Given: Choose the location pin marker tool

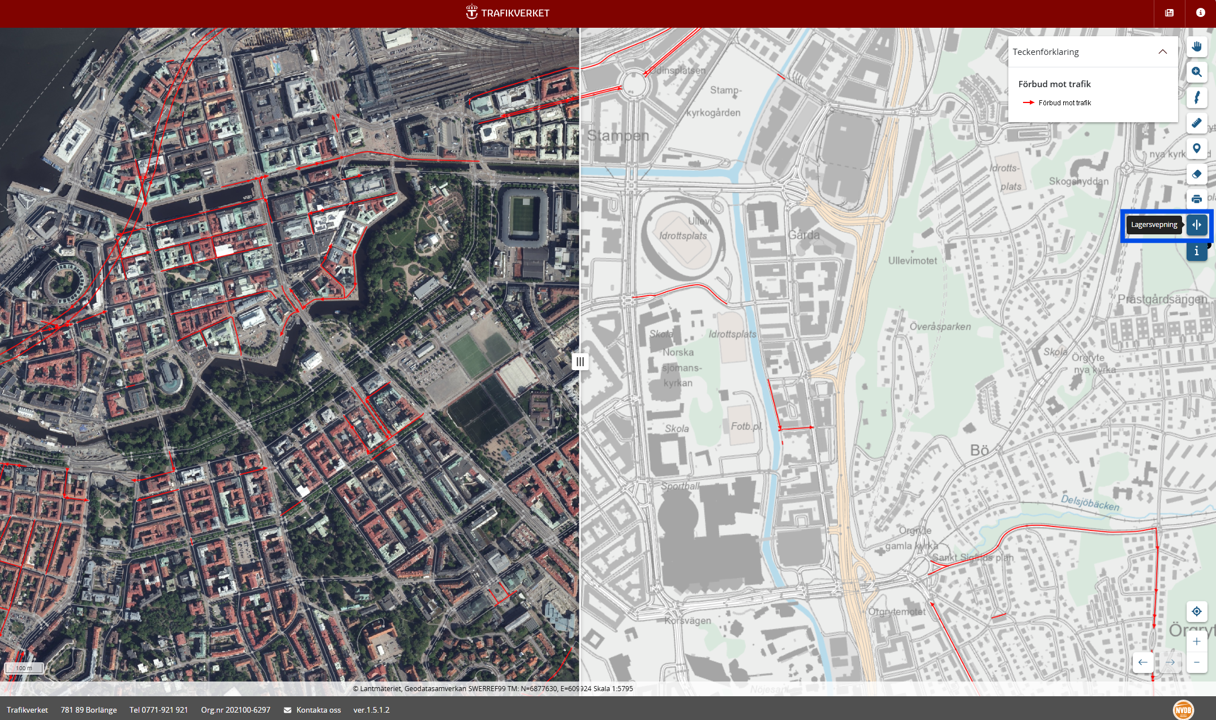Looking at the screenshot, I should [x=1196, y=149].
